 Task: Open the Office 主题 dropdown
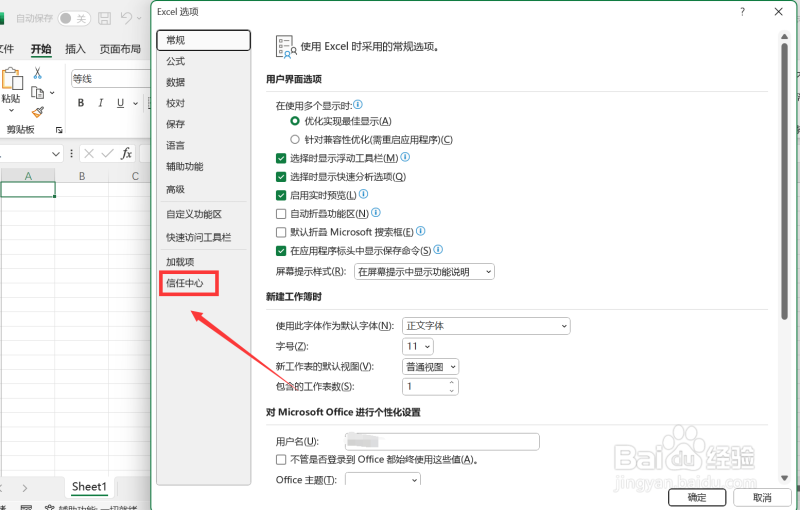click(x=383, y=479)
